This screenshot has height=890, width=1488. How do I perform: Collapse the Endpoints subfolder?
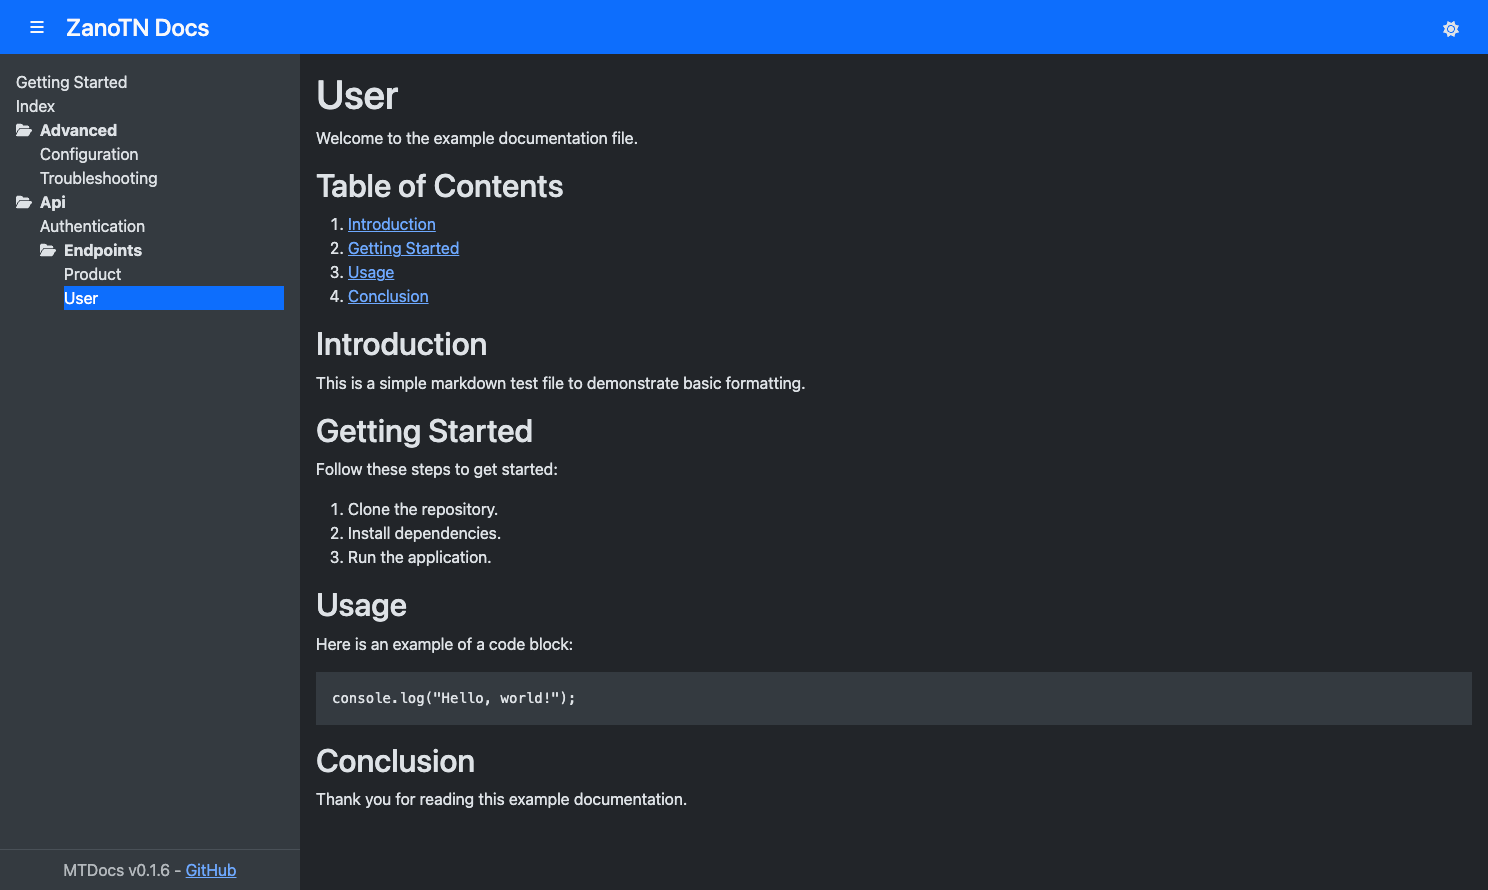coord(102,250)
